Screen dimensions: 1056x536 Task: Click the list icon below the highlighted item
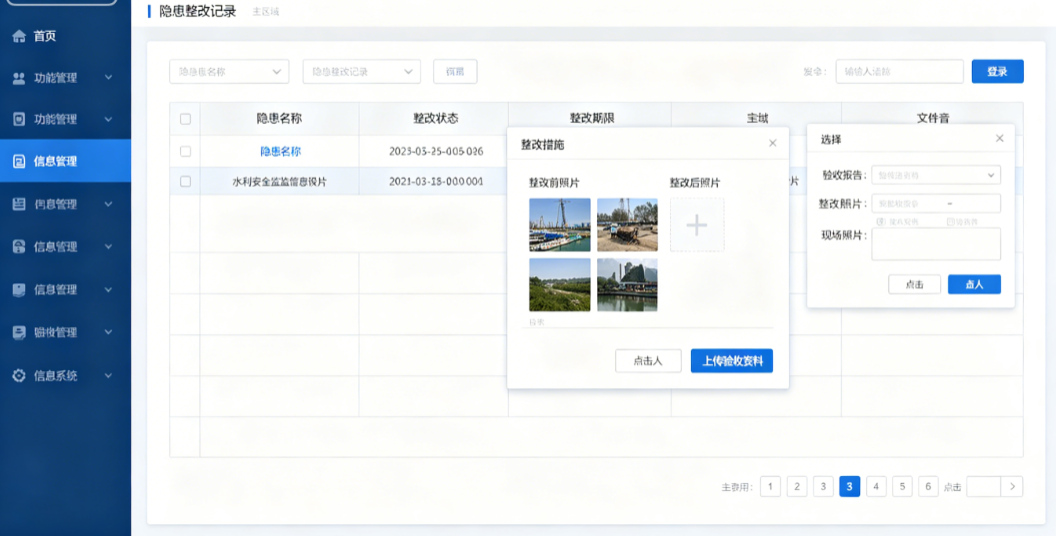19,204
